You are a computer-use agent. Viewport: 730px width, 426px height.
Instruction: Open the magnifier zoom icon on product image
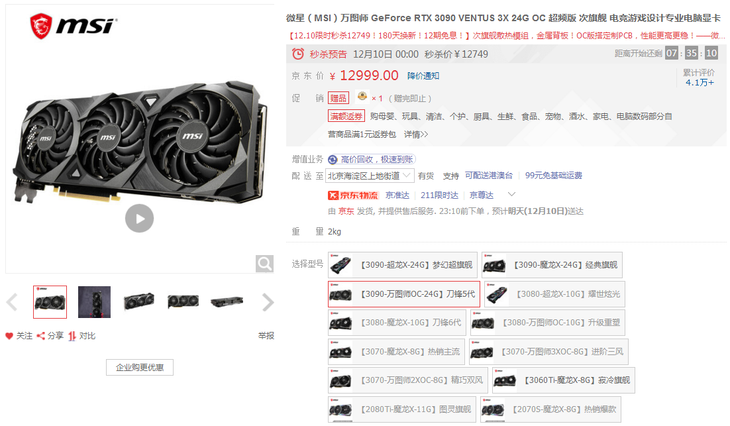coord(264,264)
